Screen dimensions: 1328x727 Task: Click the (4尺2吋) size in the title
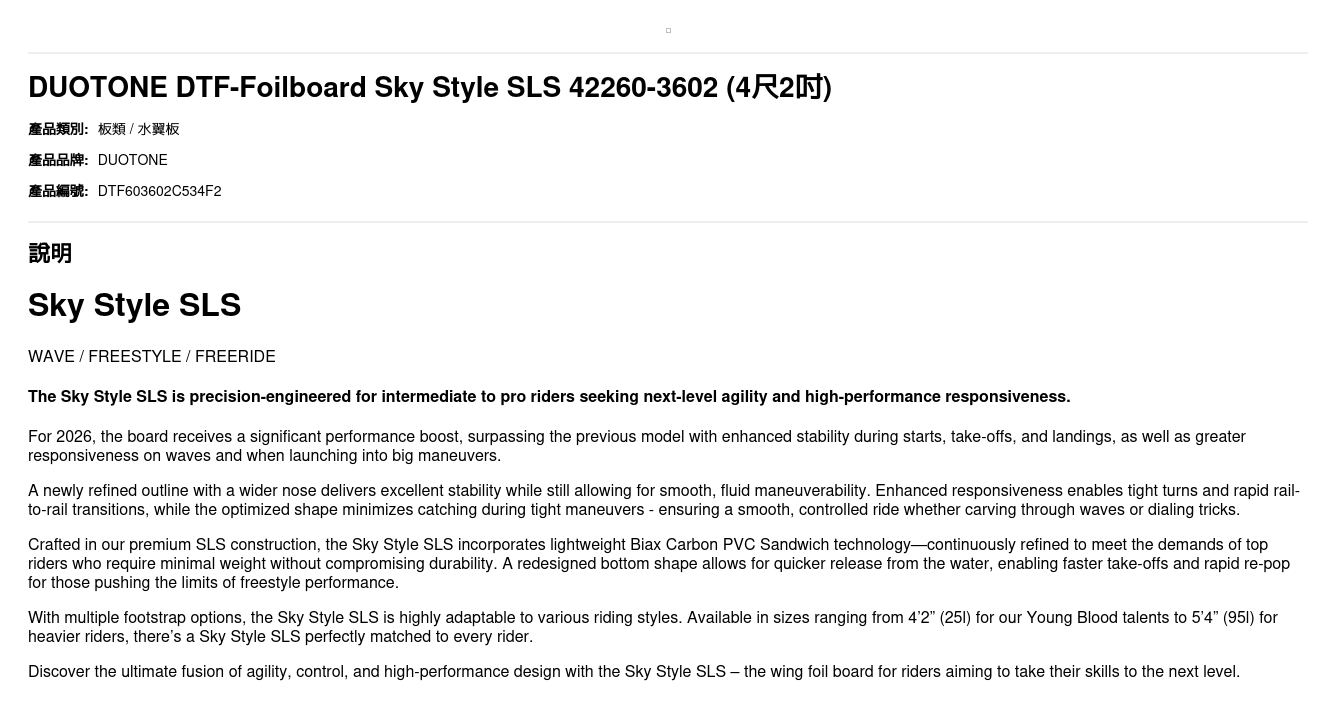tap(779, 88)
